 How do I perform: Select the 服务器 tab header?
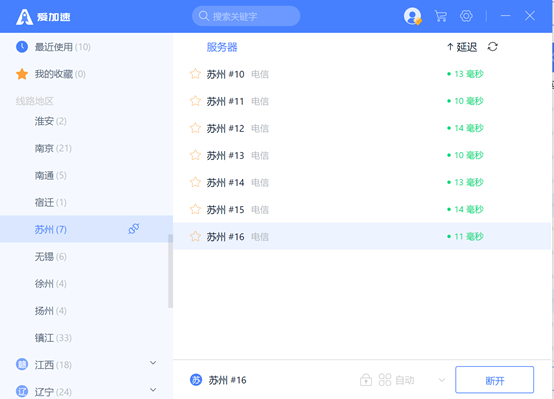tap(222, 47)
